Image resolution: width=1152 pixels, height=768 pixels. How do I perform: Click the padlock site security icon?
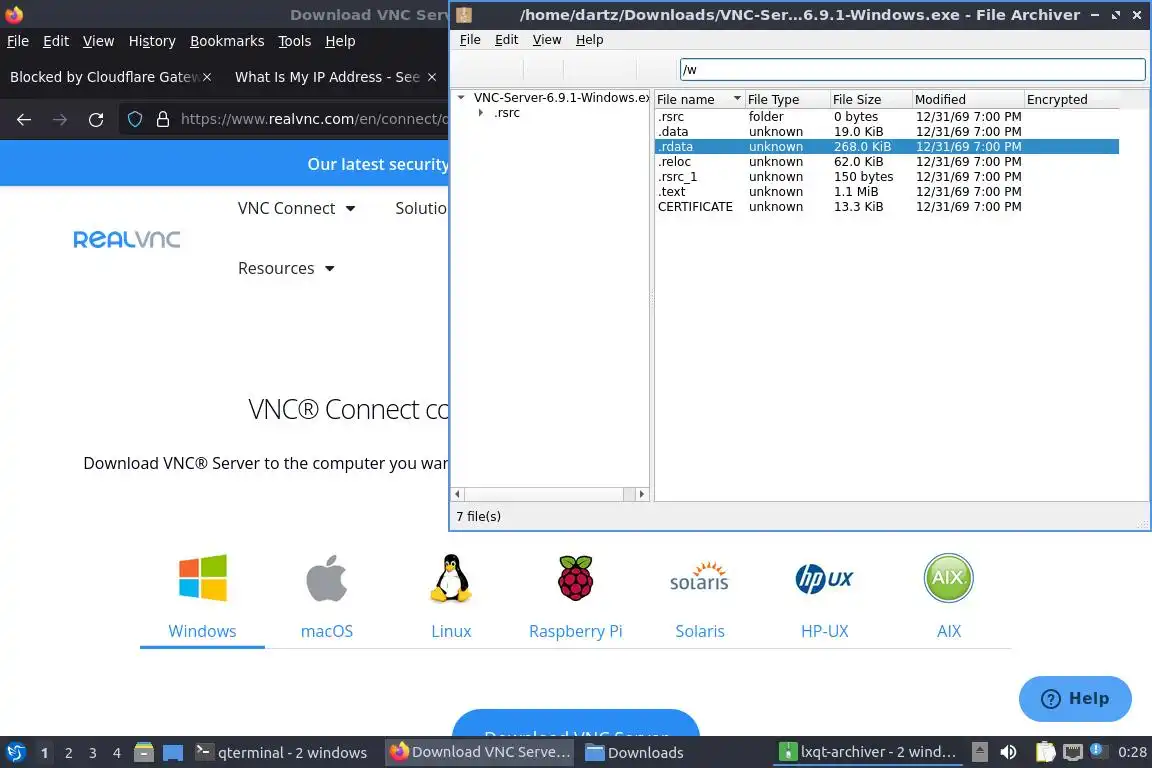163,119
